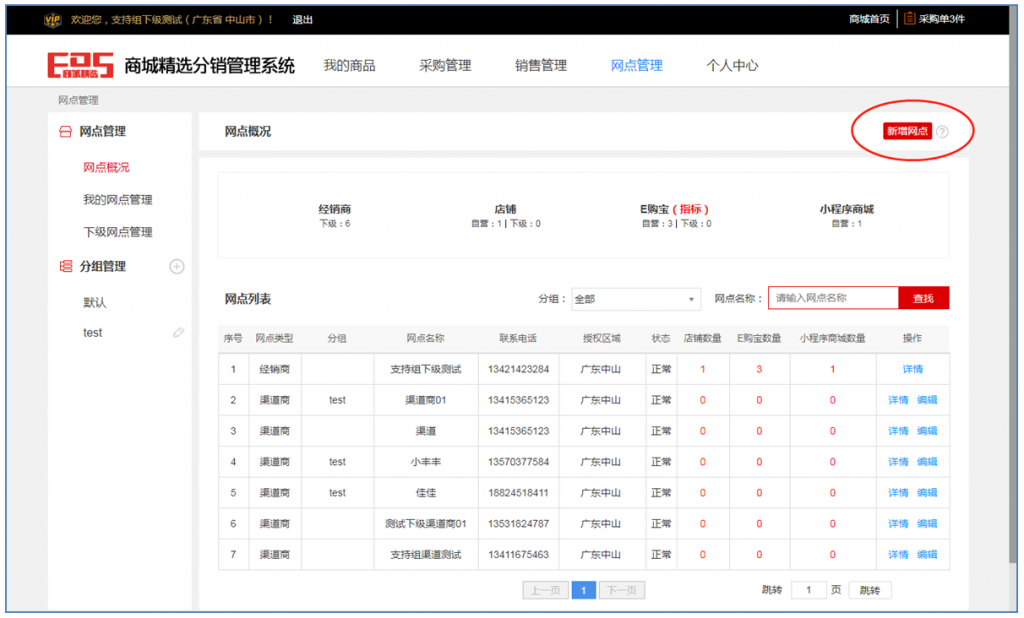Select 我的网点管理 in the sidebar
This screenshot has width=1024, height=618.
click(x=118, y=199)
